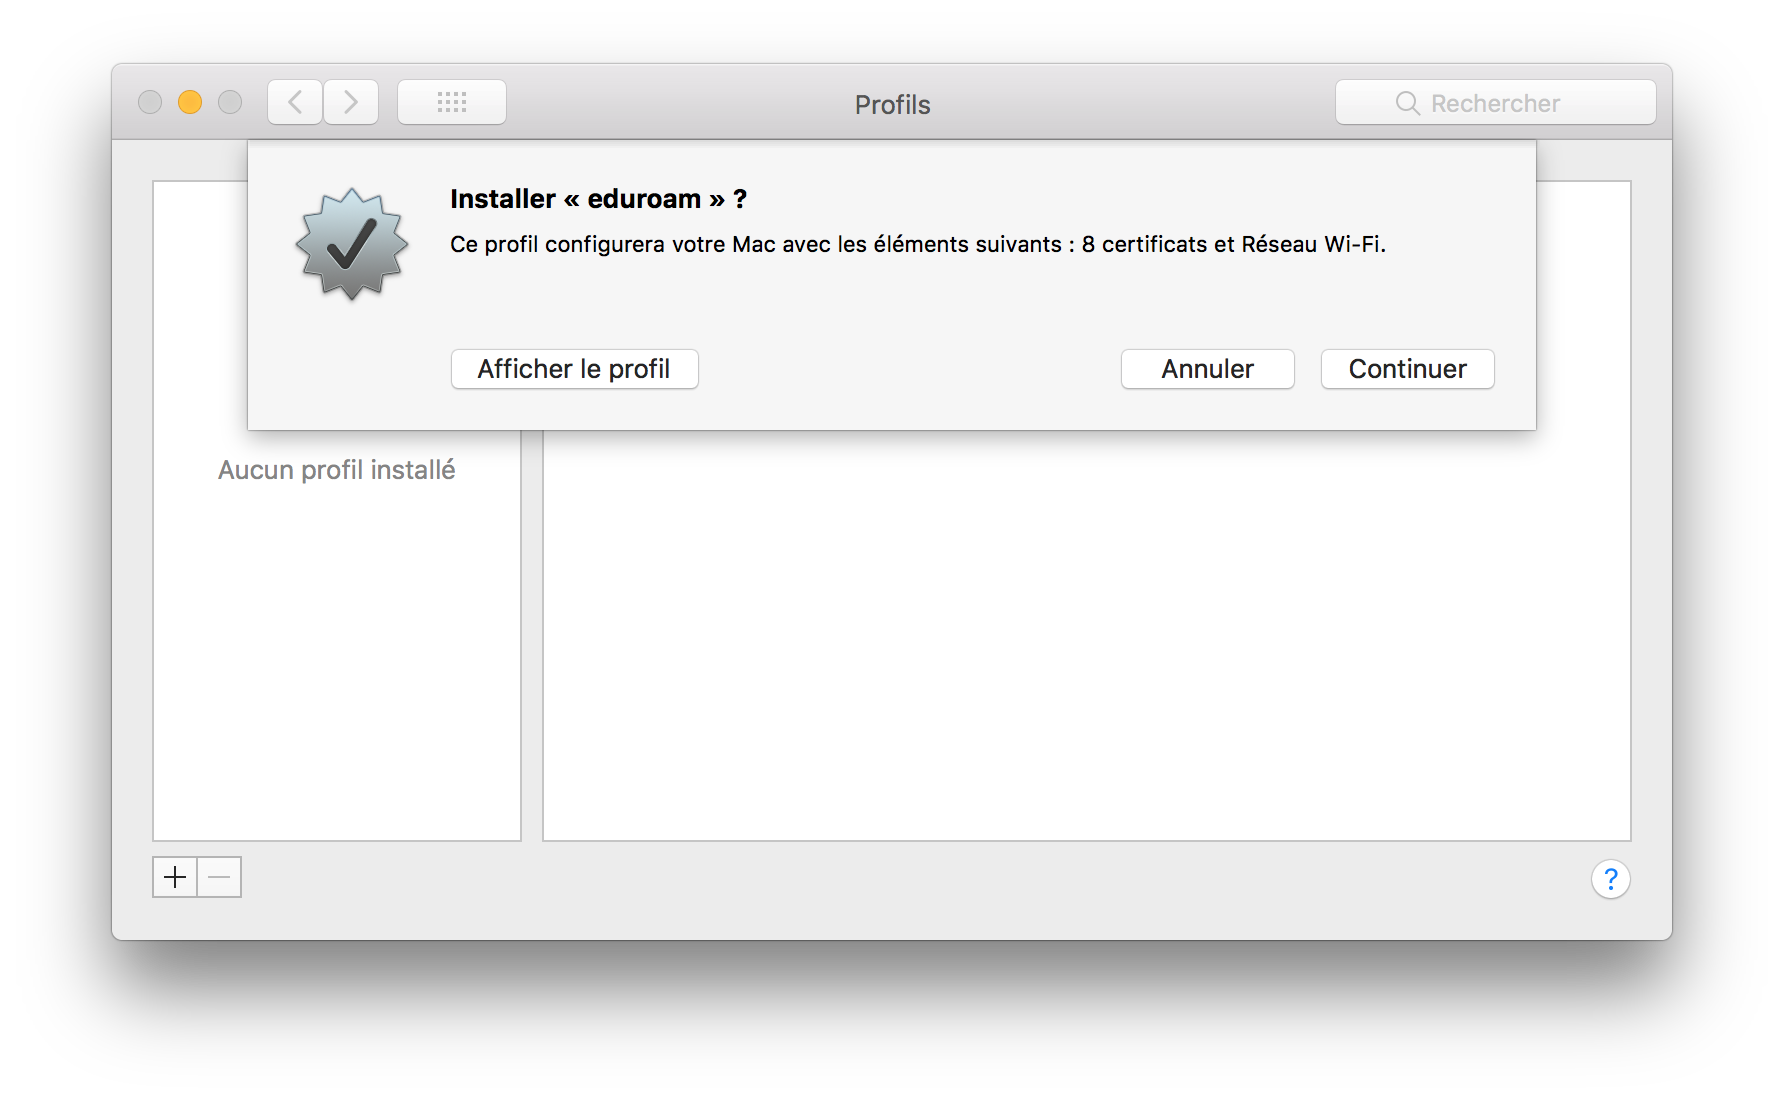This screenshot has height=1100, width=1784.
Task: Click the back navigation arrow
Action: (x=294, y=101)
